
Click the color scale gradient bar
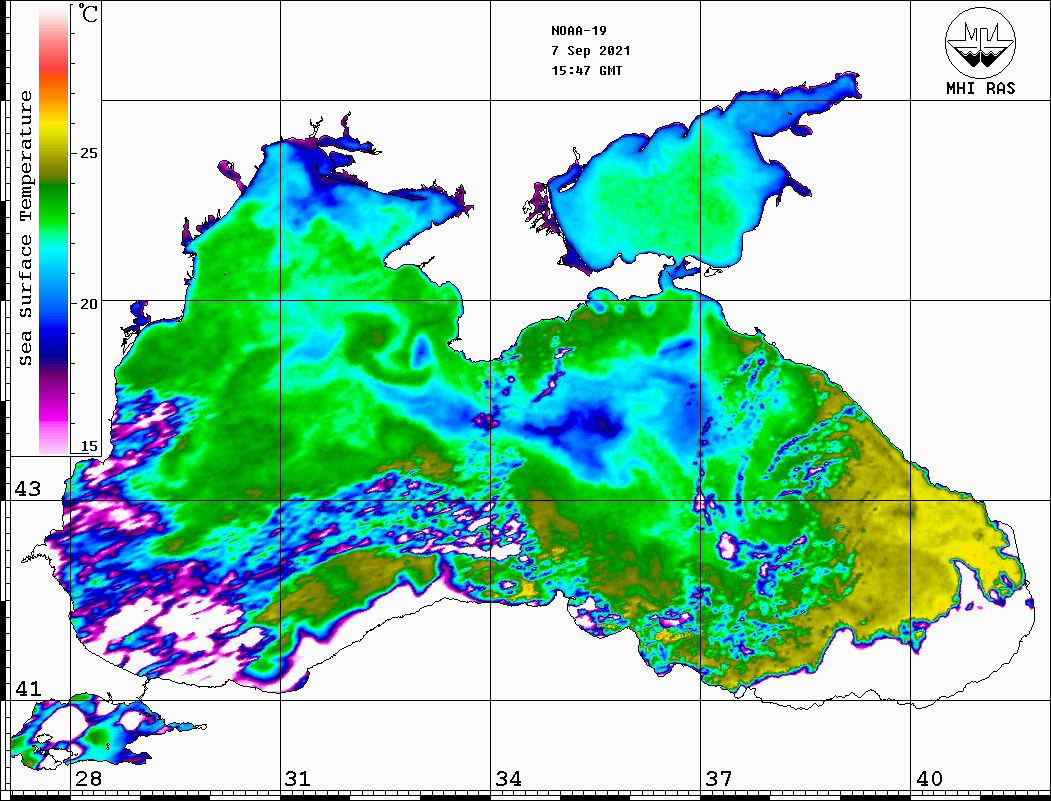click(x=54, y=229)
